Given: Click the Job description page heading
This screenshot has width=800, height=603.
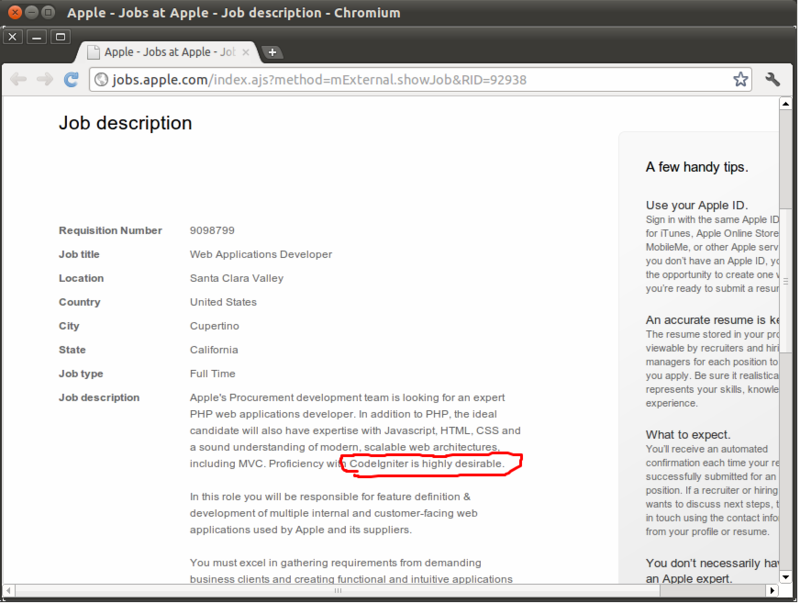Looking at the screenshot, I should coord(126,123).
